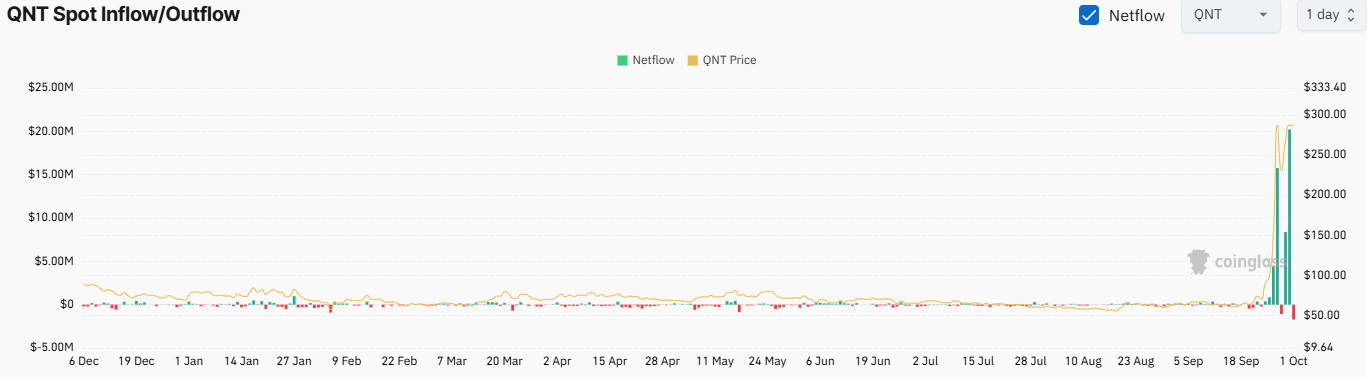Click the 11 May date label
The height and width of the screenshot is (377, 1367).
pyautogui.click(x=715, y=361)
